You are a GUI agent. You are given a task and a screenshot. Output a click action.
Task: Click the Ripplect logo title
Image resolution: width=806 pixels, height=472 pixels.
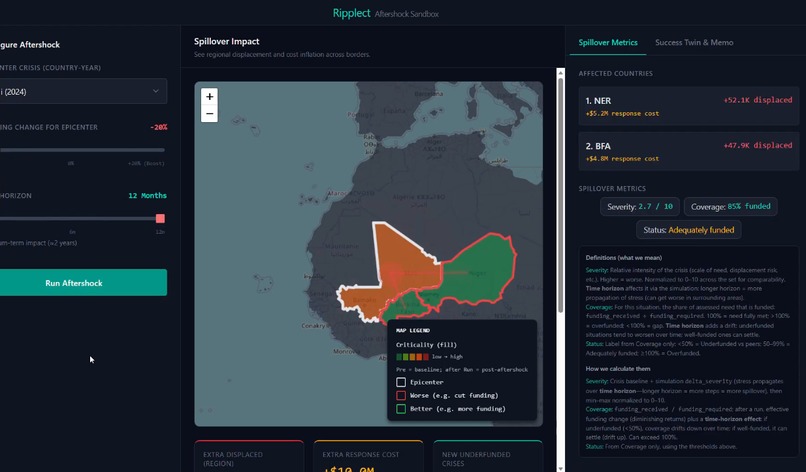coord(352,13)
